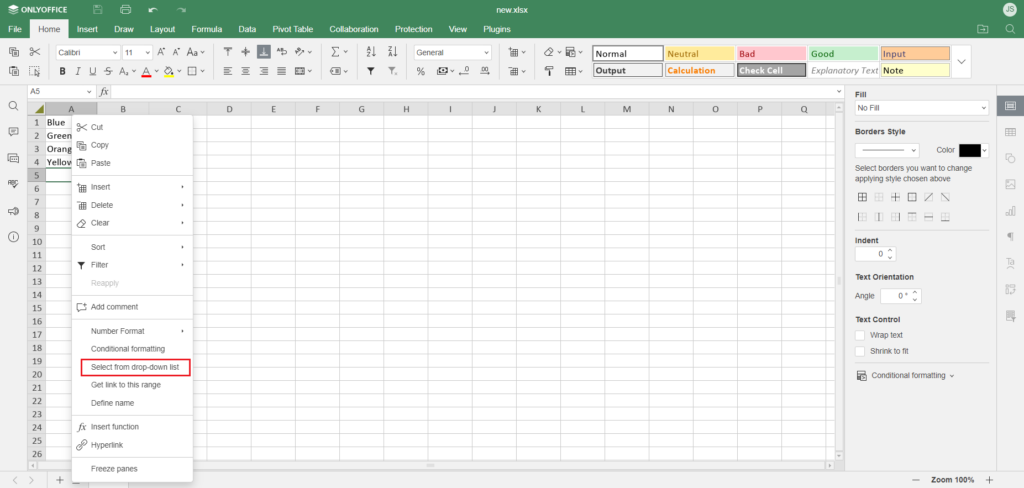The height and width of the screenshot is (488, 1024).
Task: Expand the cell styles gallery arrow
Action: (961, 61)
